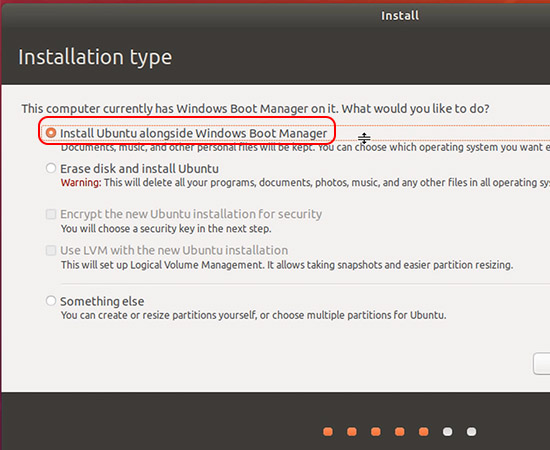This screenshot has width=550, height=450.
Task: Click the first white progress dot
Action: coord(448,432)
